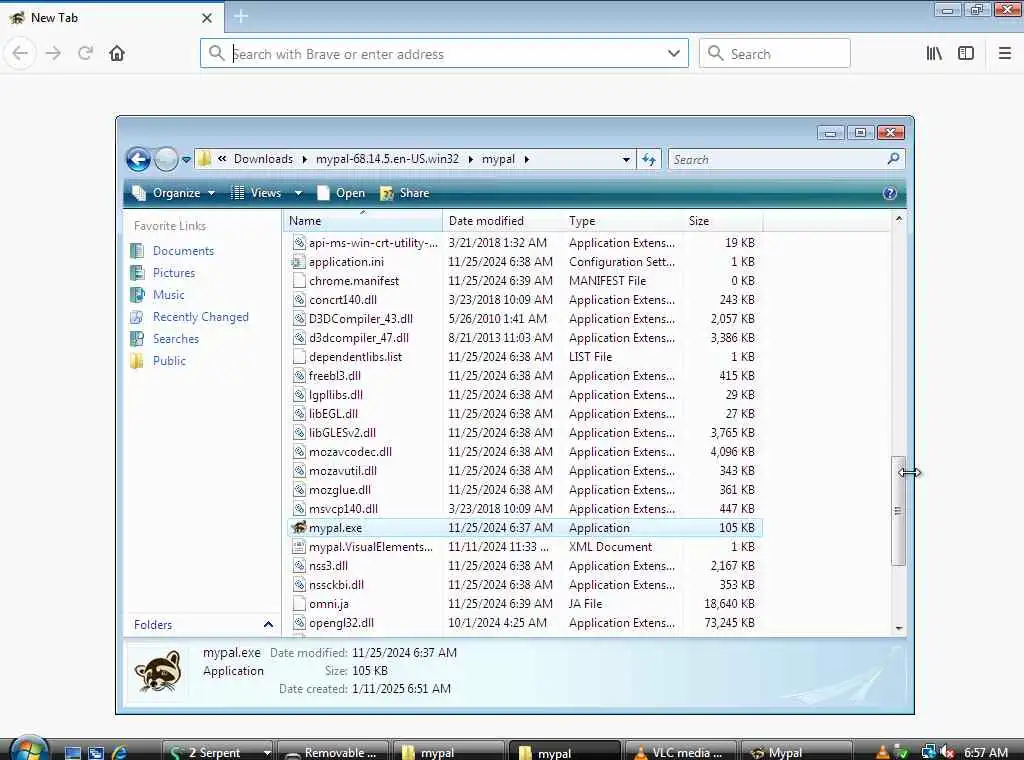This screenshot has width=1024, height=760.
Task: Focus the Brave address bar
Action: [x=444, y=54]
